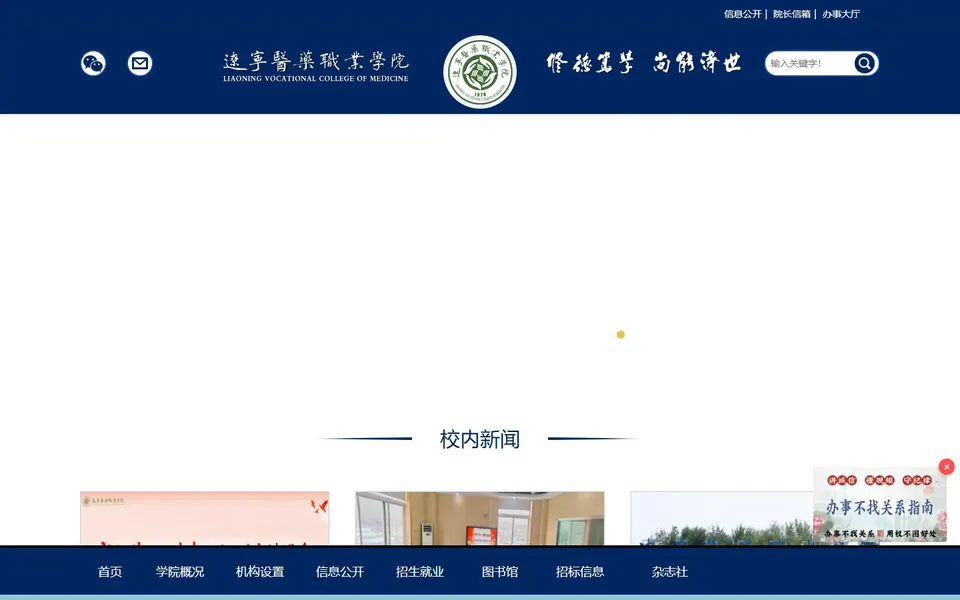Screen dimensions: 960x600
Task: Click the email envelope icon
Action: tap(140, 63)
